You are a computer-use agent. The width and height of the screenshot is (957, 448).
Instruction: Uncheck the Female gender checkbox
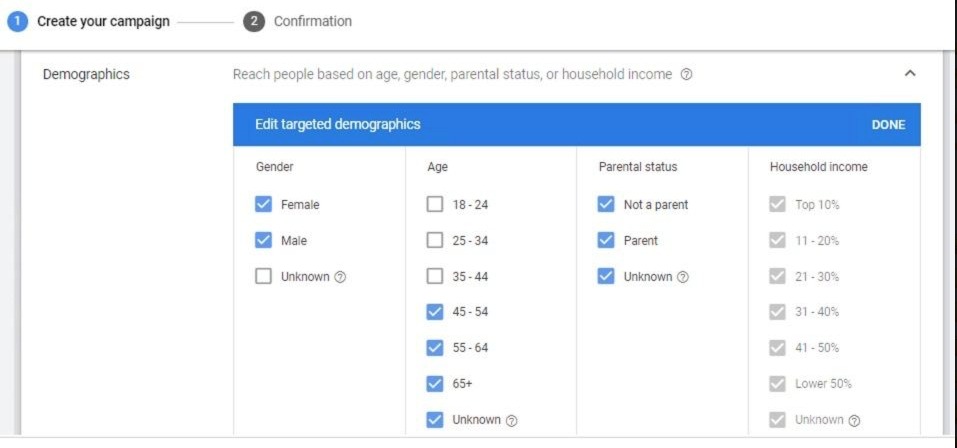pyautogui.click(x=264, y=205)
